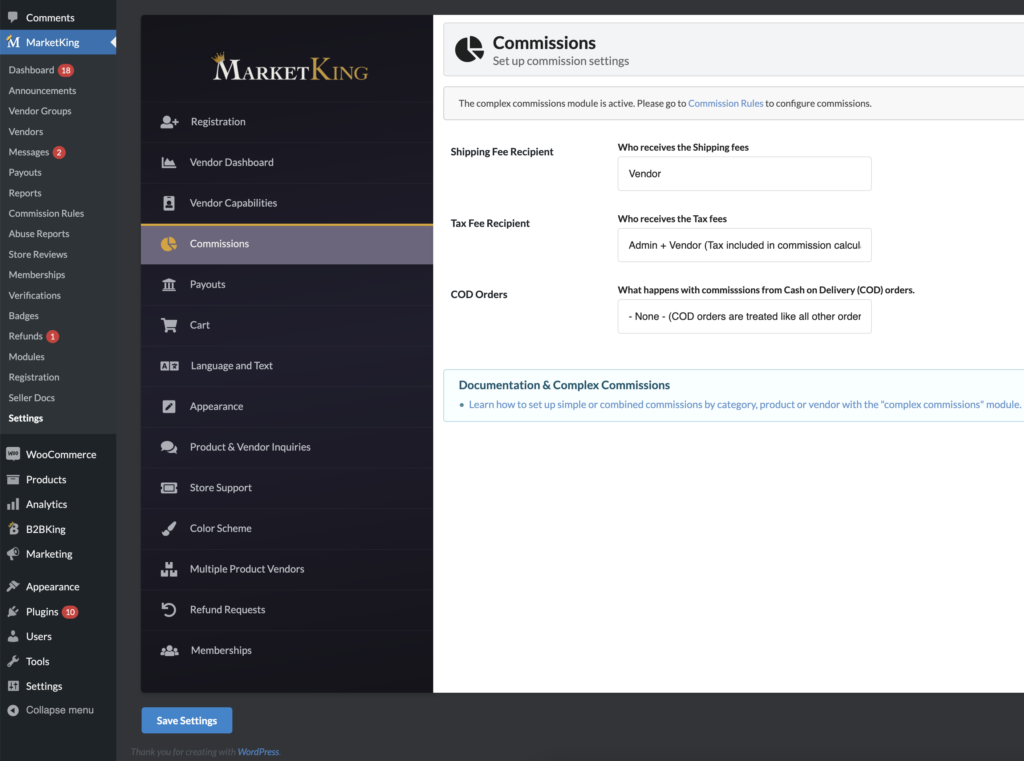Click the Save Settings button
Screen dimensions: 1024x761
[x=187, y=721]
